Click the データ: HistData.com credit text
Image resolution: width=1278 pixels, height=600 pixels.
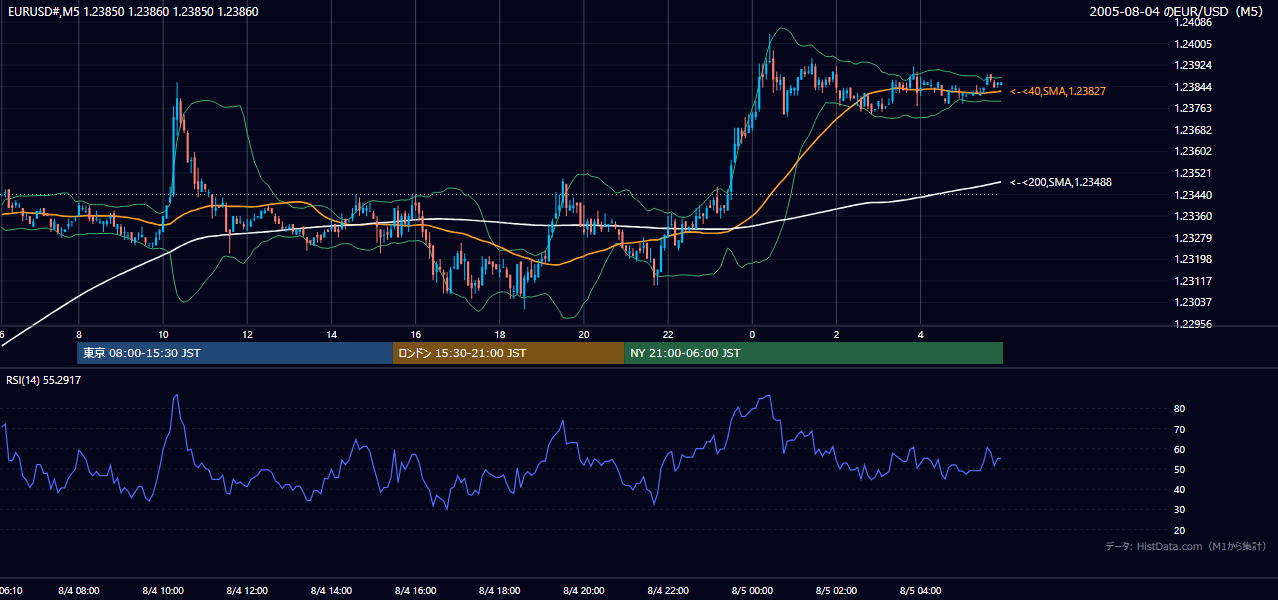tap(1186, 546)
